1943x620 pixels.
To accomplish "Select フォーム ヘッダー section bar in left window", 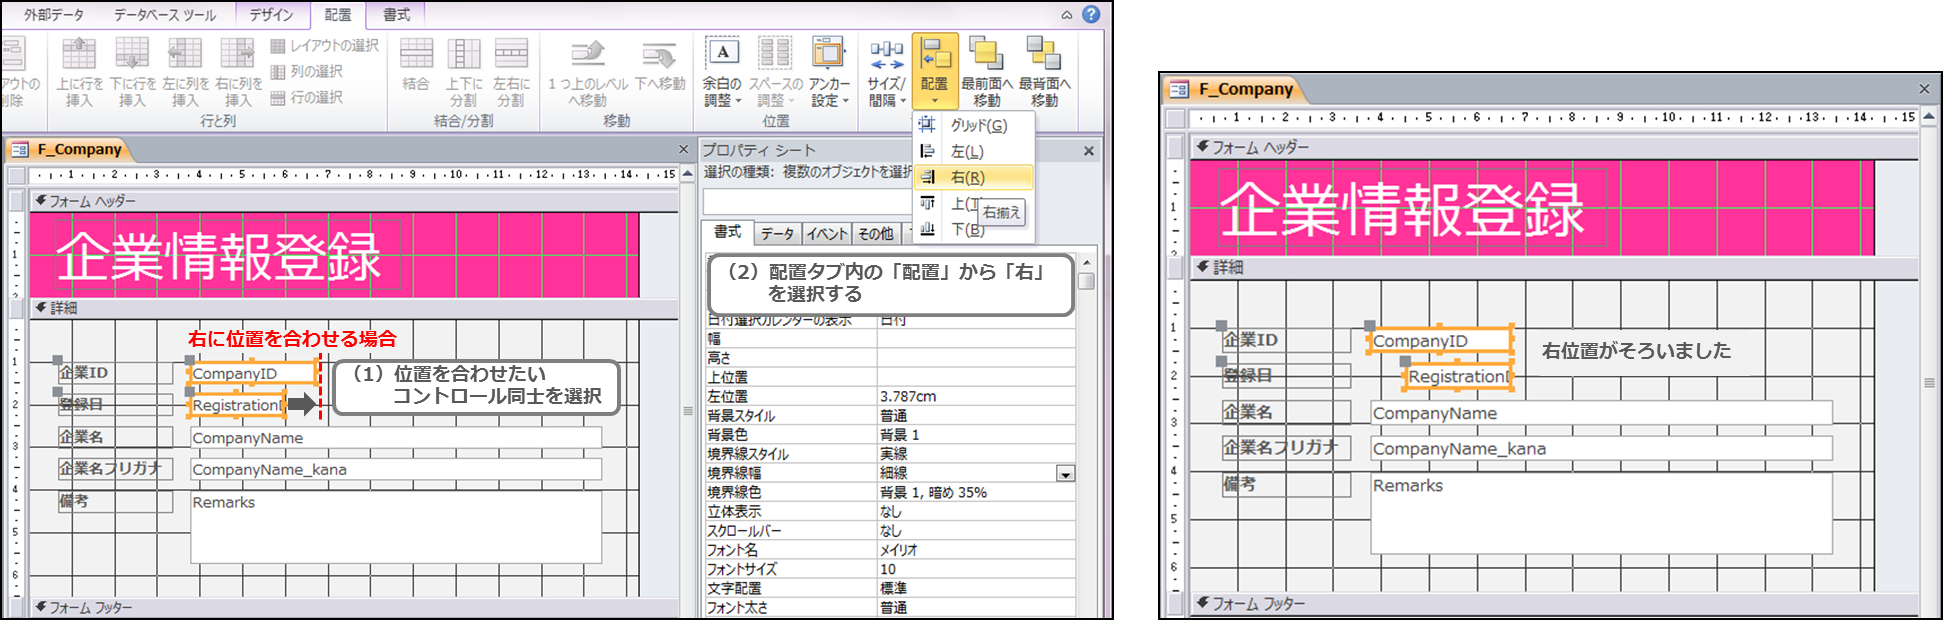I will tap(354, 201).
